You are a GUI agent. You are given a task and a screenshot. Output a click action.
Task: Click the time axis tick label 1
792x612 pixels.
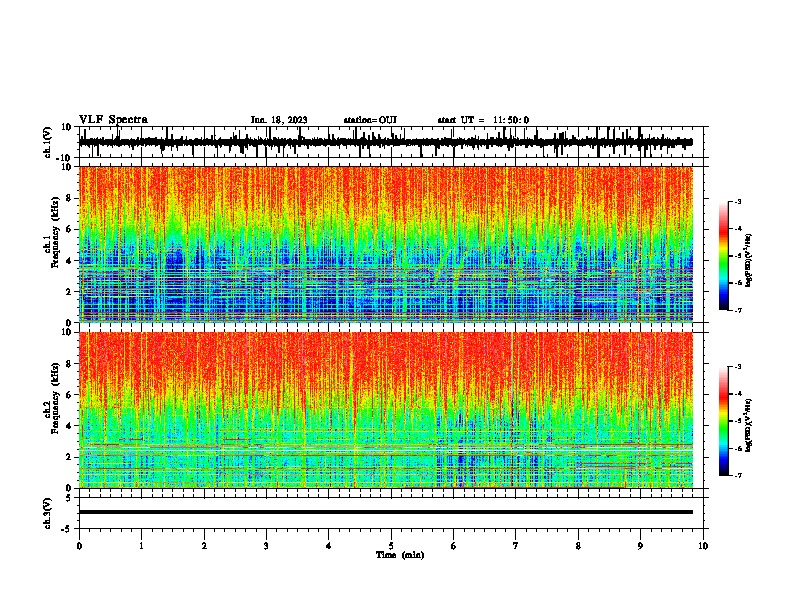pos(141,546)
